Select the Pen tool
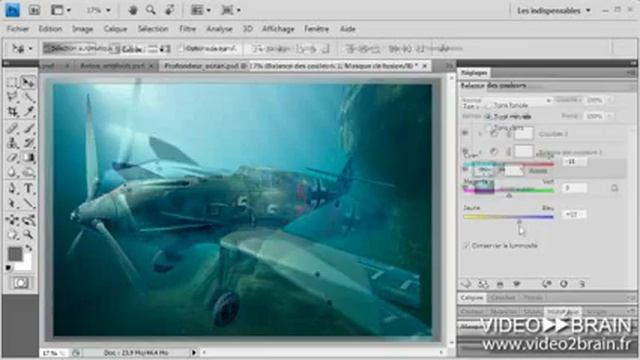Image resolution: width=640 pixels, height=360 pixels. point(12,188)
